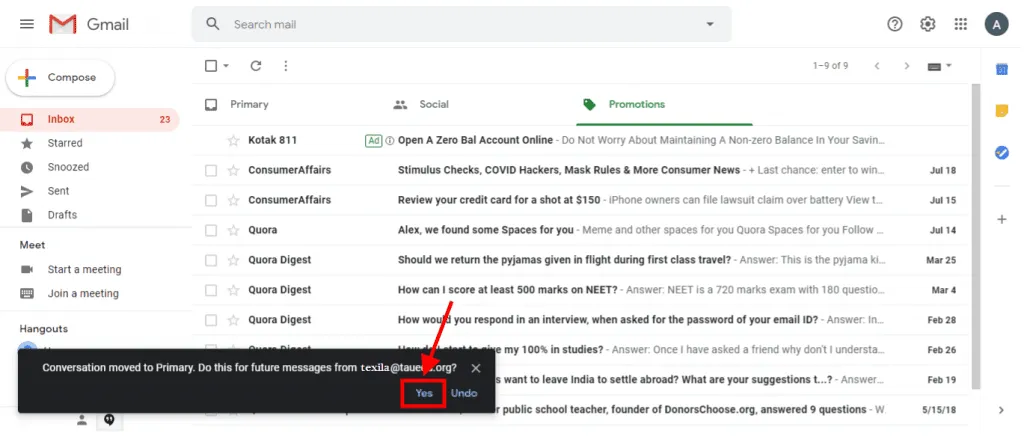This screenshot has width=1024, height=445.
Task: Open the Support help icon
Action: (x=895, y=24)
